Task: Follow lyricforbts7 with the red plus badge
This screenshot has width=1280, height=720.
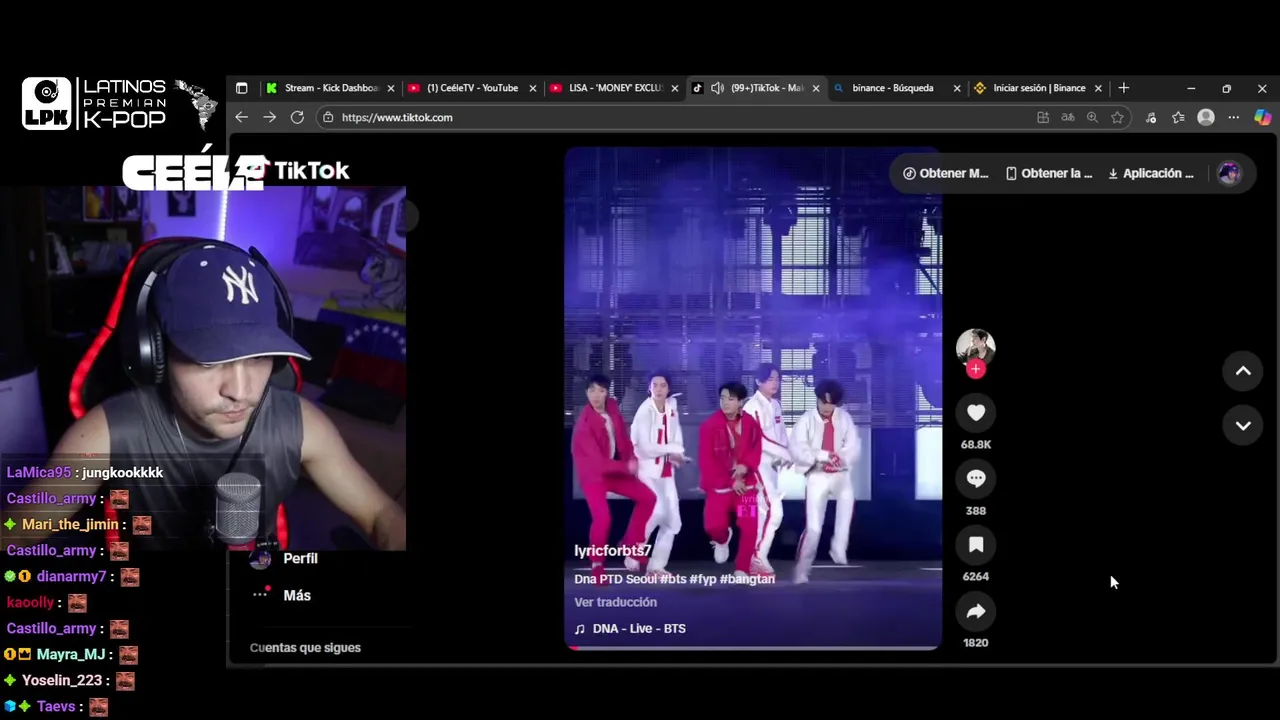Action: (x=976, y=369)
